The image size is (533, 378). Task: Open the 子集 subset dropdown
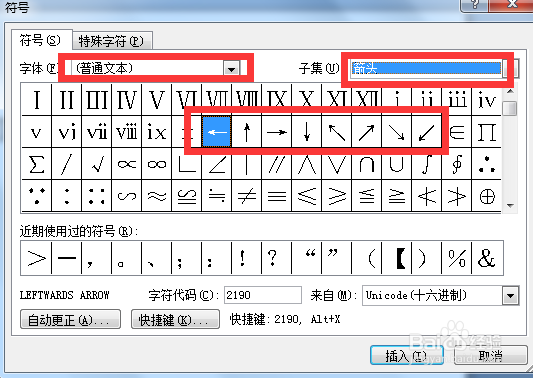point(511,69)
